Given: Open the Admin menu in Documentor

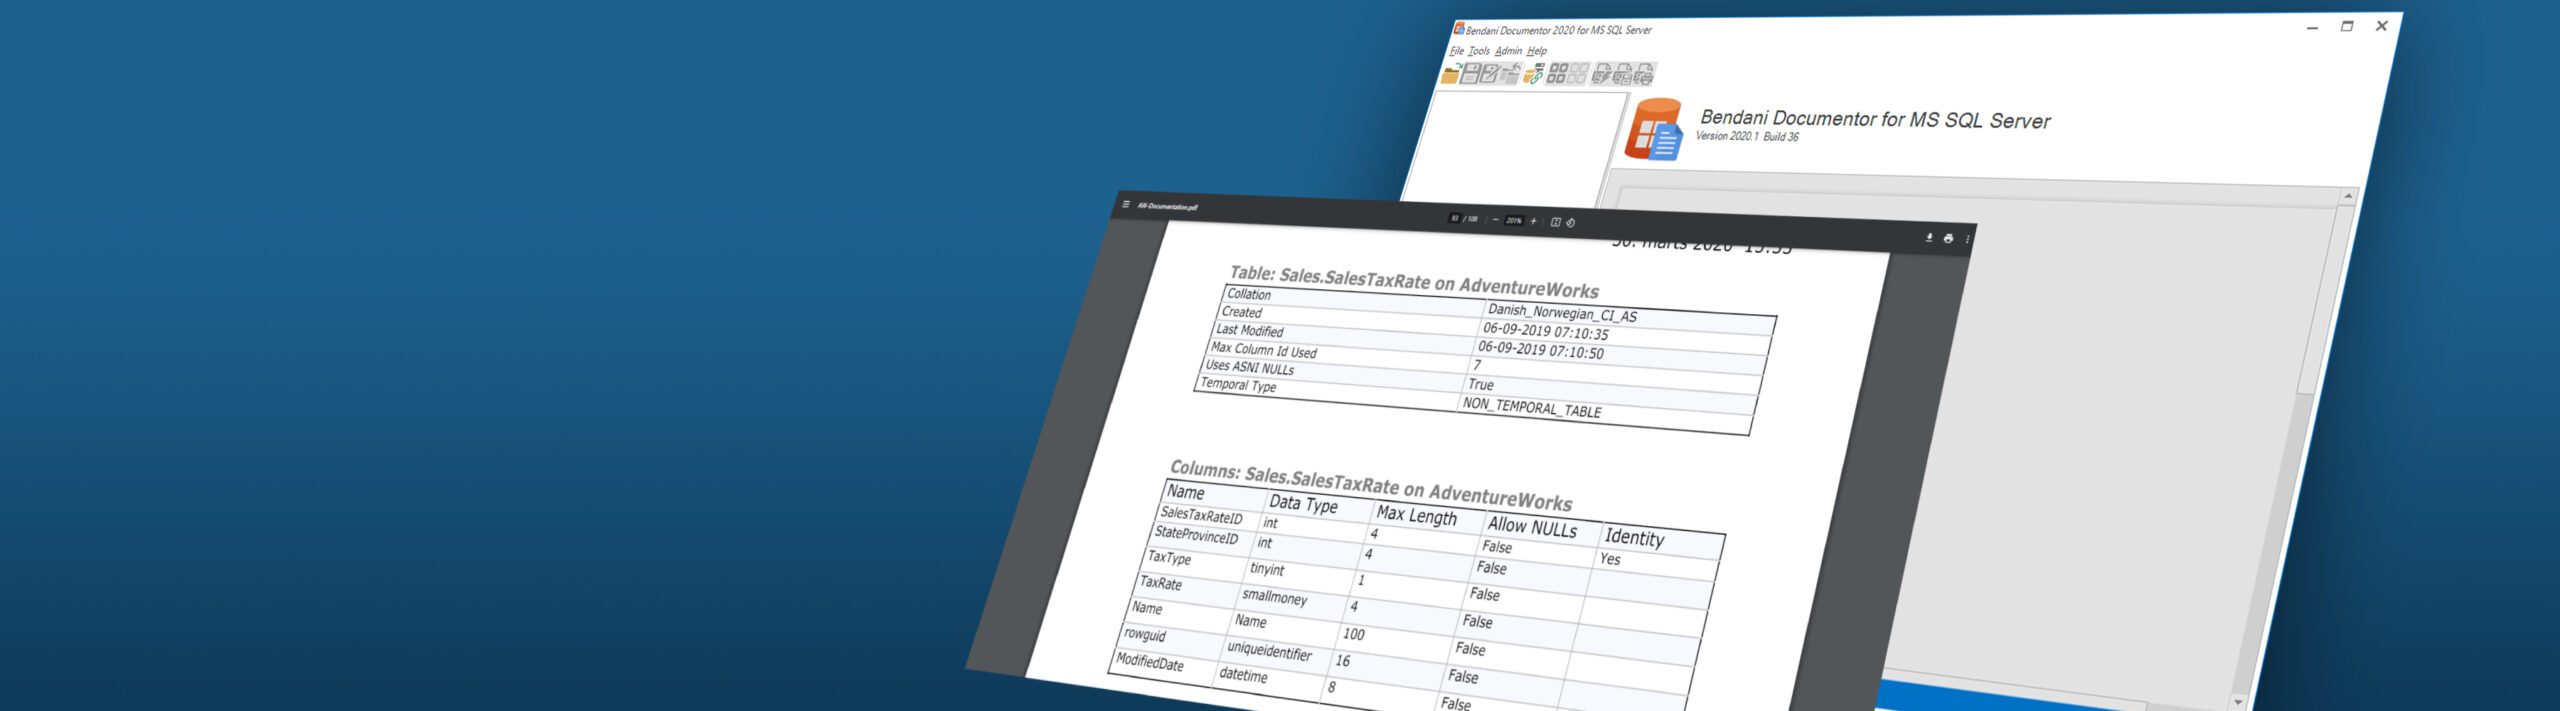Looking at the screenshot, I should (x=1508, y=51).
